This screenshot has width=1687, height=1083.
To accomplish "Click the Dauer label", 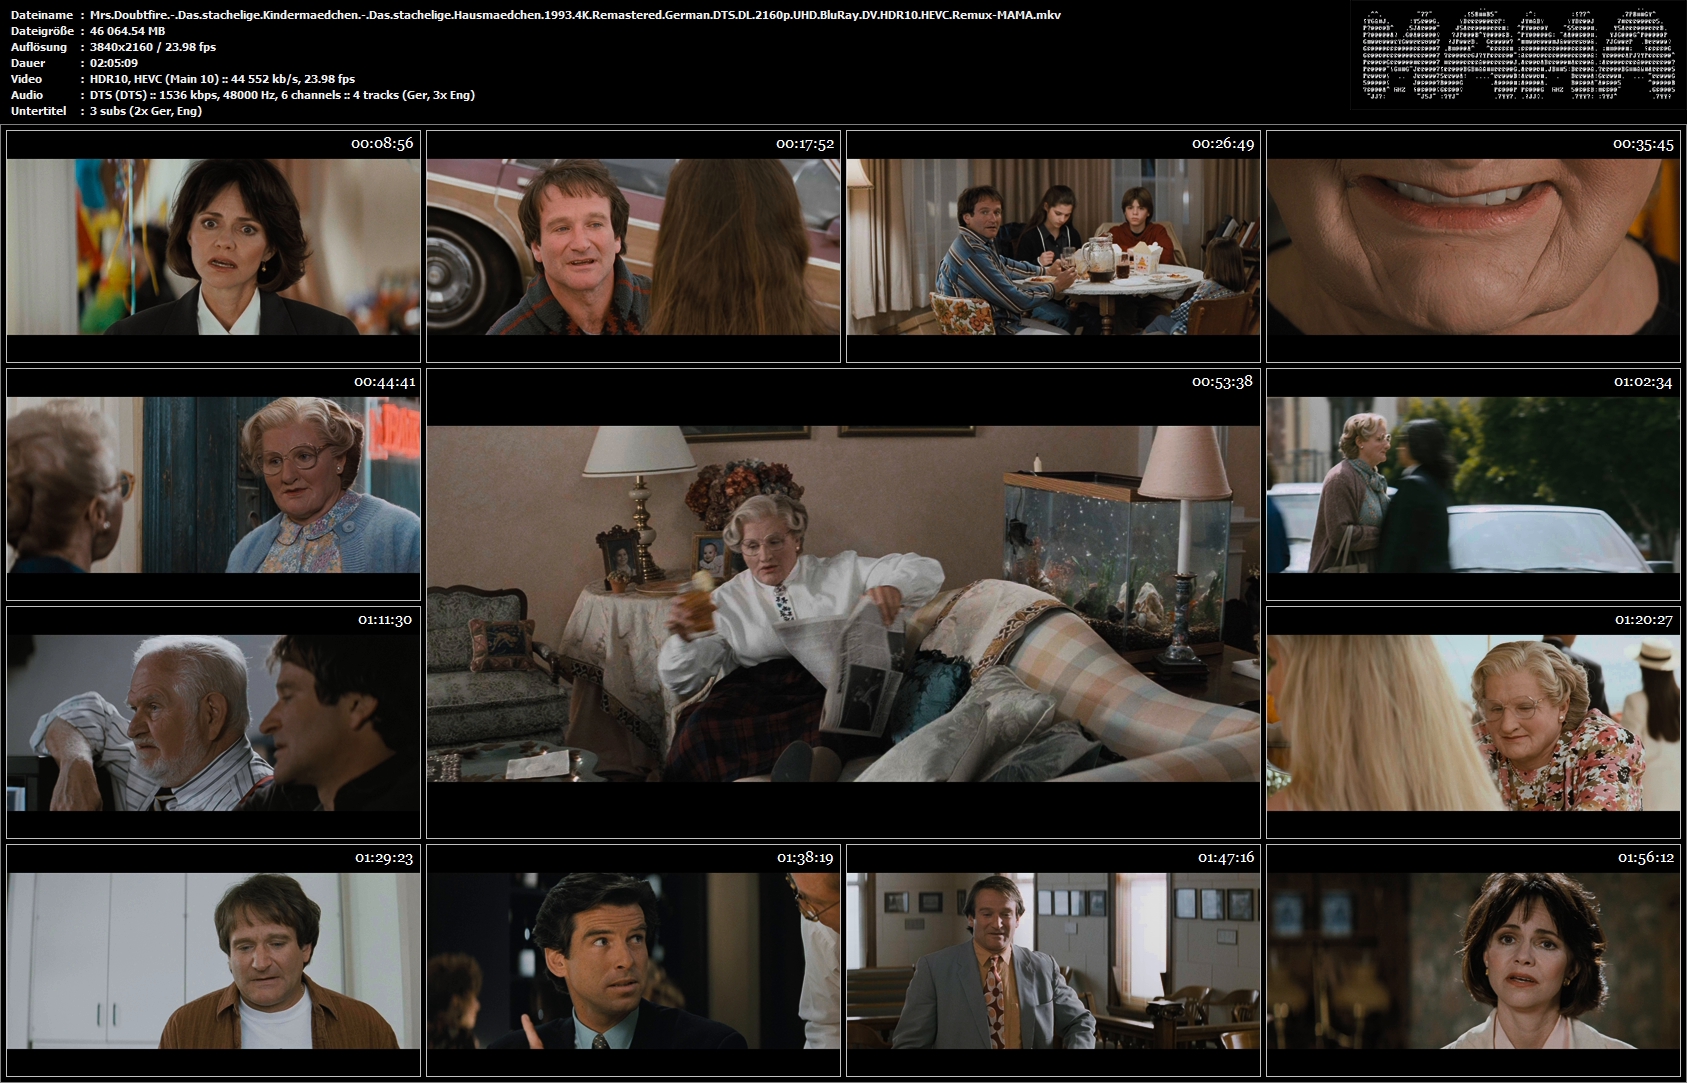I will click(28, 63).
